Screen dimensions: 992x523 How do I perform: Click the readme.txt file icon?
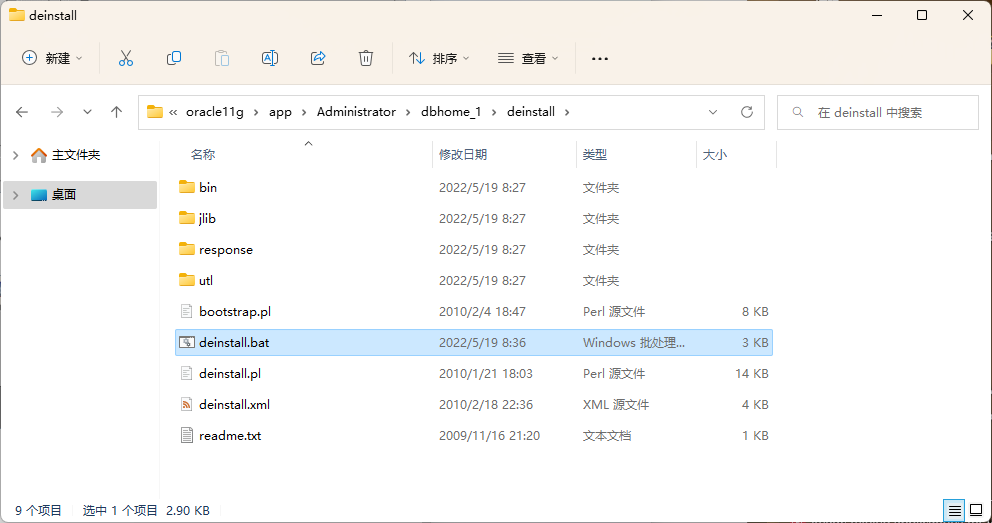click(x=187, y=435)
